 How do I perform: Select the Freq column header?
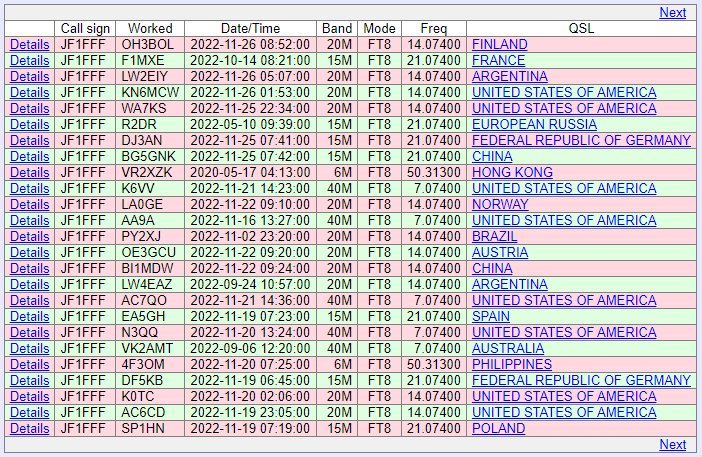[434, 29]
